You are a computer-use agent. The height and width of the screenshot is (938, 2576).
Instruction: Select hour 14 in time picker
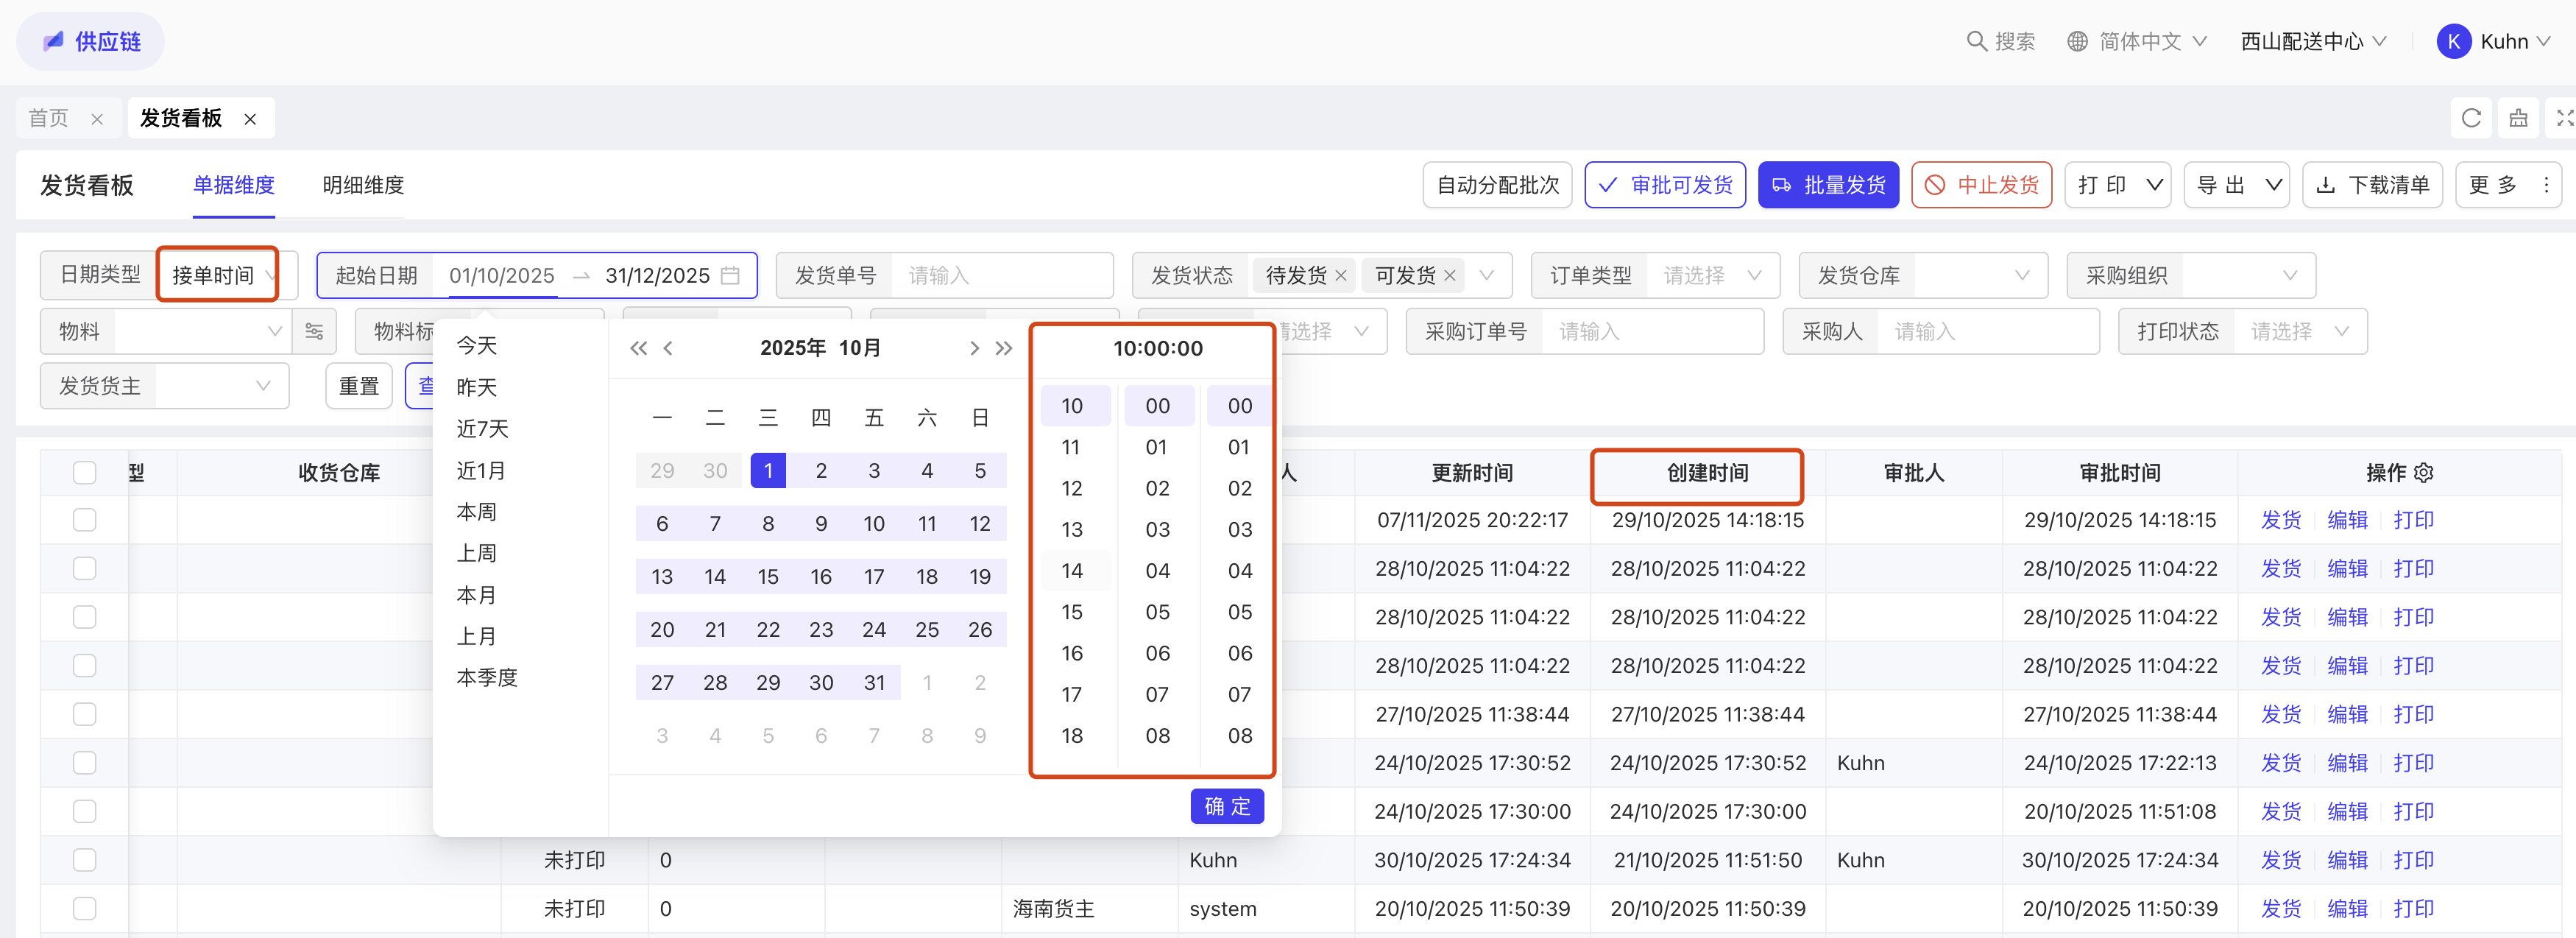click(1072, 570)
